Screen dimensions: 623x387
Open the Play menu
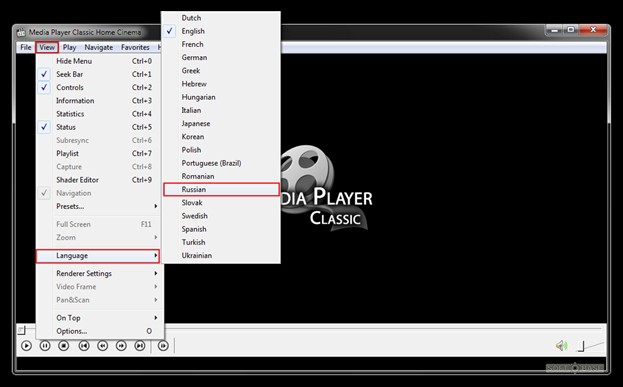tap(69, 47)
